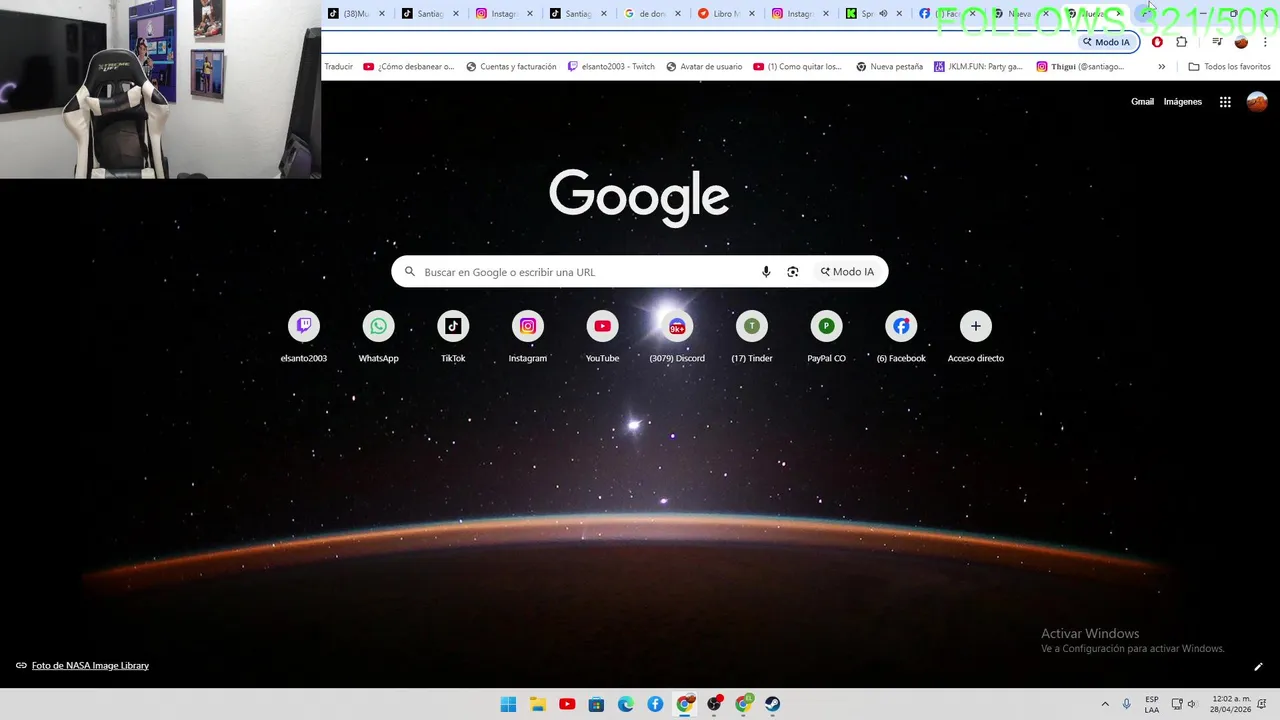
Task: Close the 'de don' Google tab
Action: click(x=678, y=14)
